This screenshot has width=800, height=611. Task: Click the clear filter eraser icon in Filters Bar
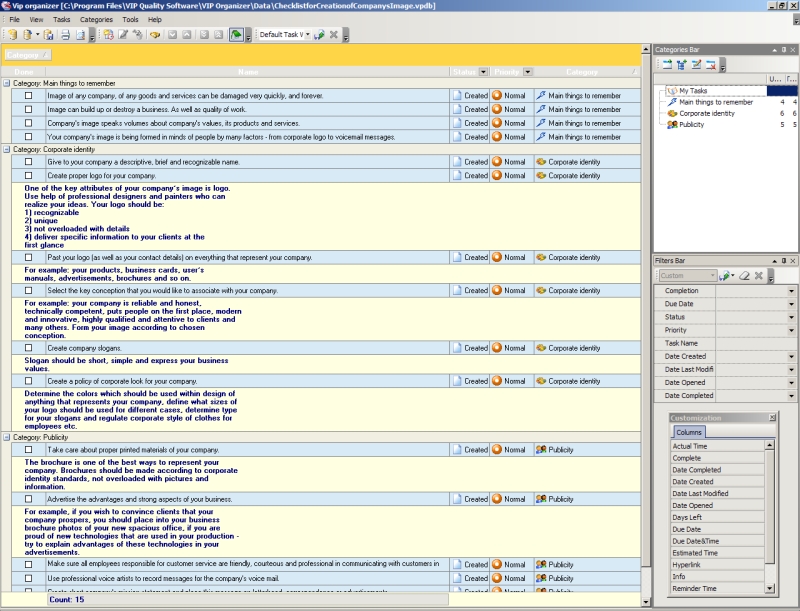[744, 276]
